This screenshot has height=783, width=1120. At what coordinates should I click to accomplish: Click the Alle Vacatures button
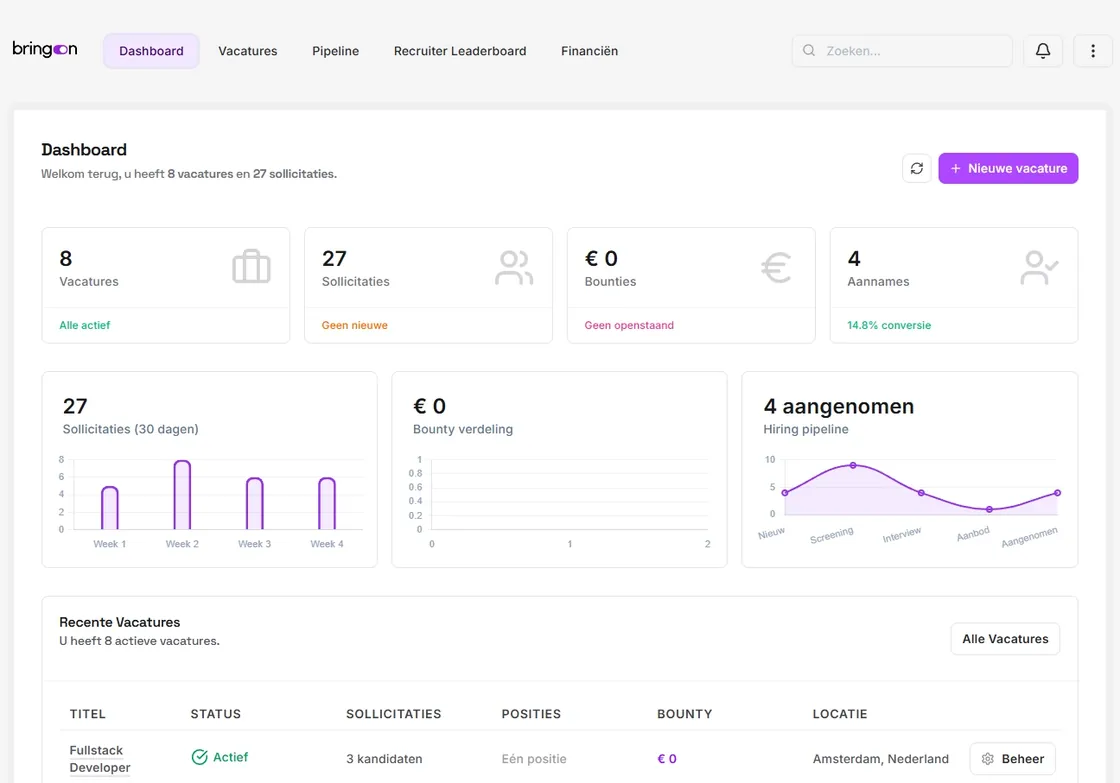pyautogui.click(x=1005, y=639)
